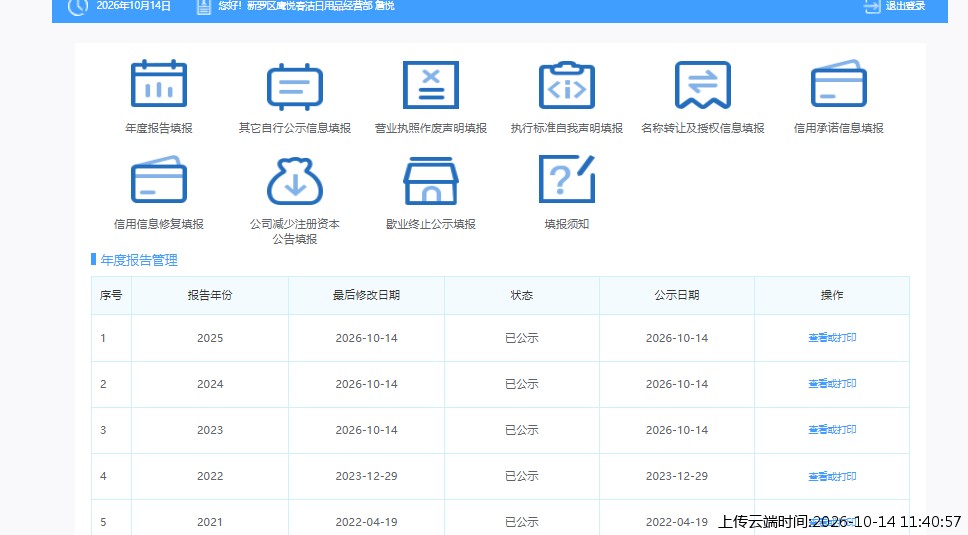Click the 年度报告管理 section heading
Screen dimensions: 968x535
[x=139, y=260]
